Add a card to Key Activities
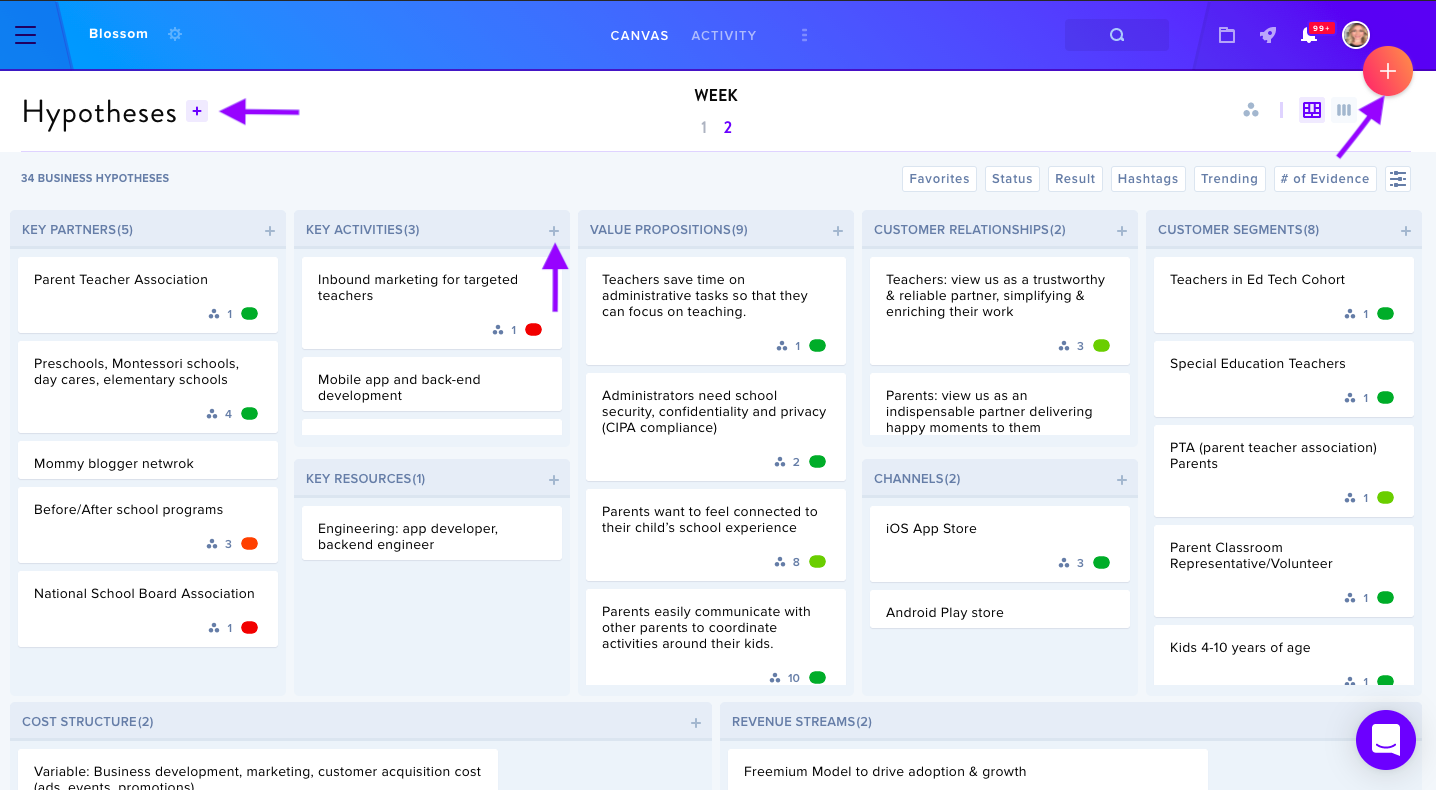Image resolution: width=1436 pixels, height=790 pixels. [554, 231]
